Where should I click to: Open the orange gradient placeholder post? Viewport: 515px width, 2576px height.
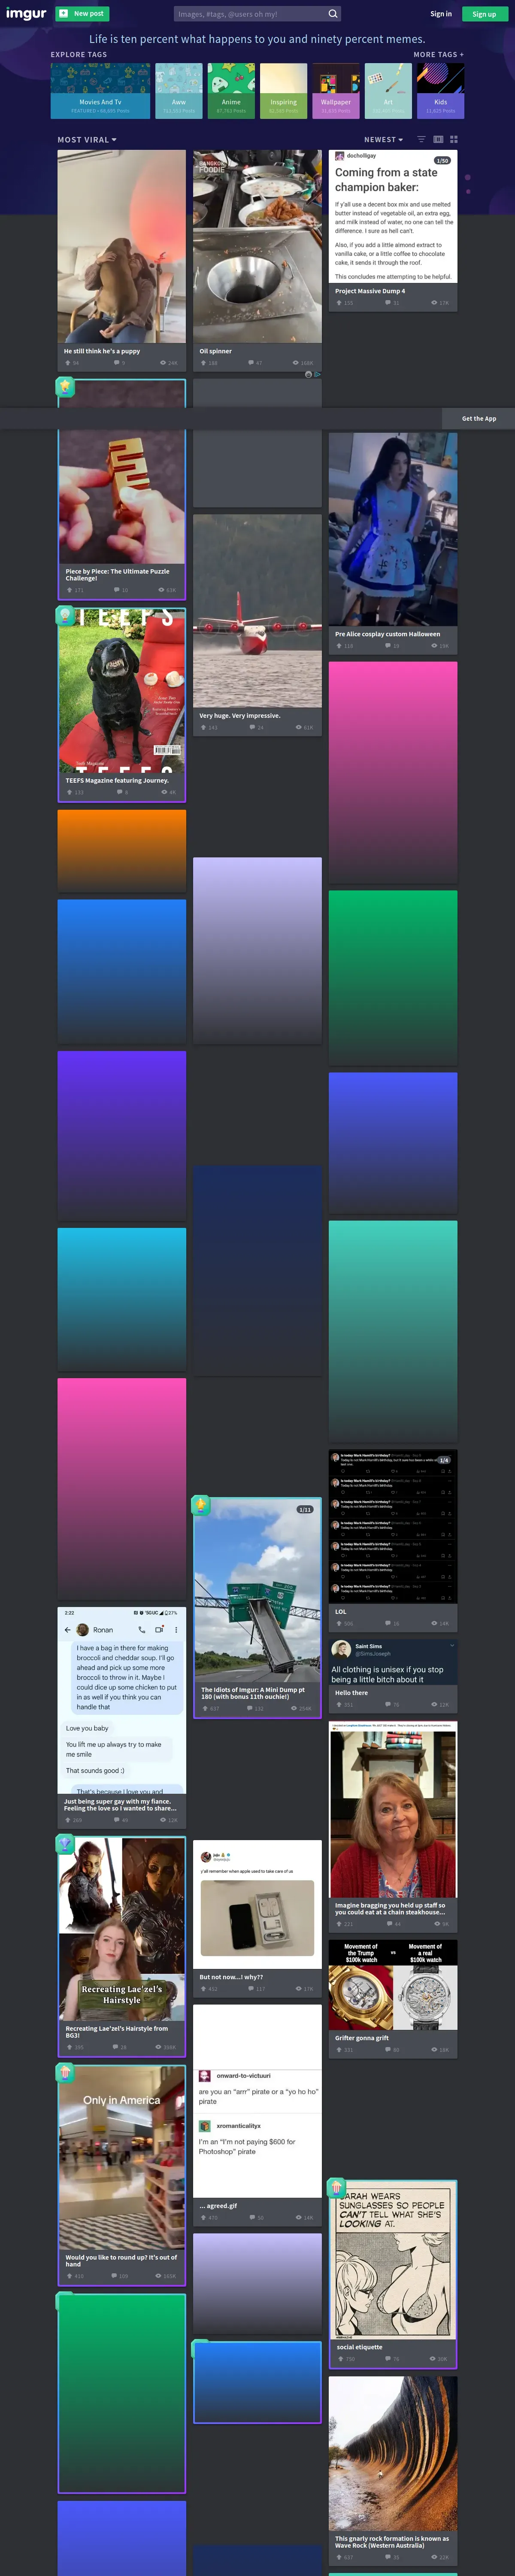tap(122, 850)
